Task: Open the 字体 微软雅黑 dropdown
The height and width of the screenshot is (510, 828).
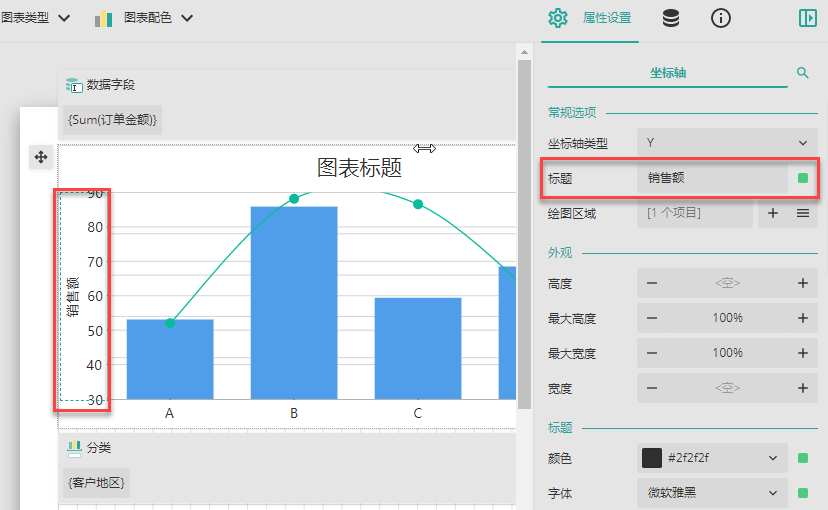Action: click(x=712, y=493)
